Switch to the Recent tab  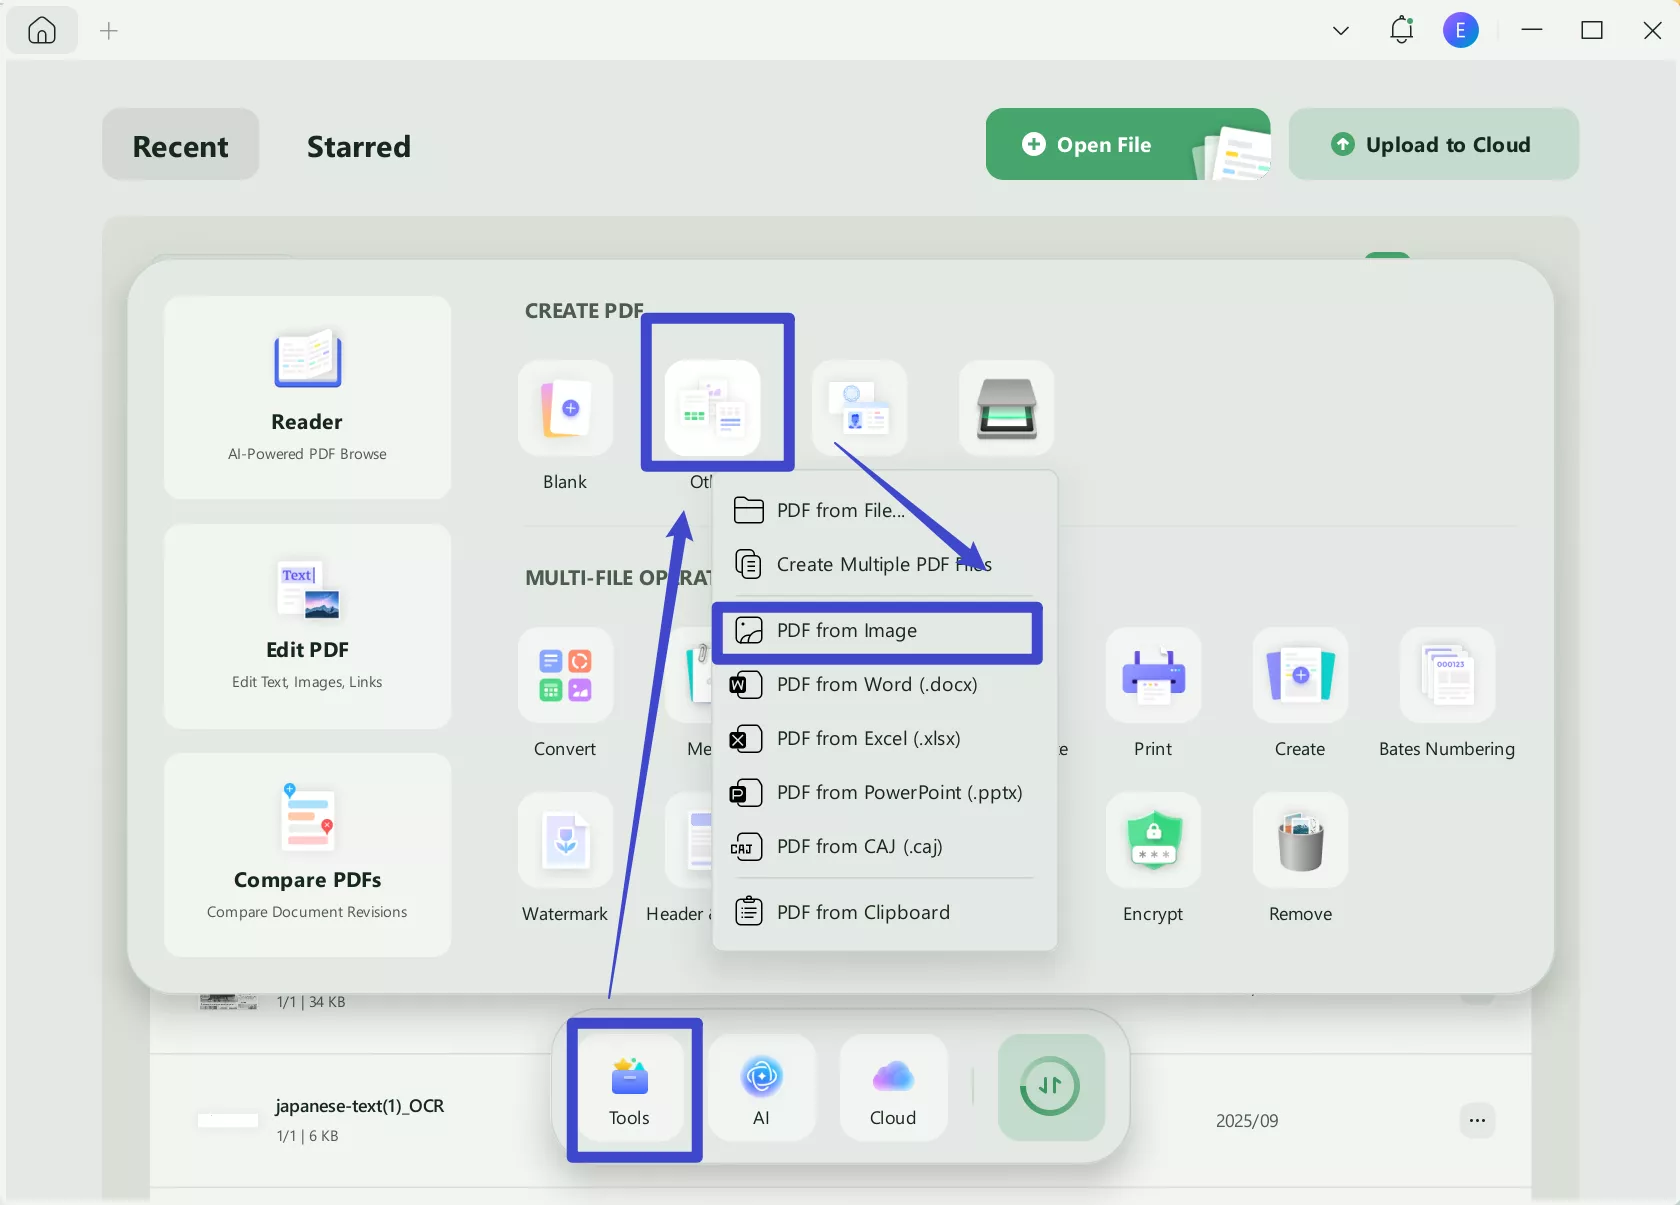180,146
